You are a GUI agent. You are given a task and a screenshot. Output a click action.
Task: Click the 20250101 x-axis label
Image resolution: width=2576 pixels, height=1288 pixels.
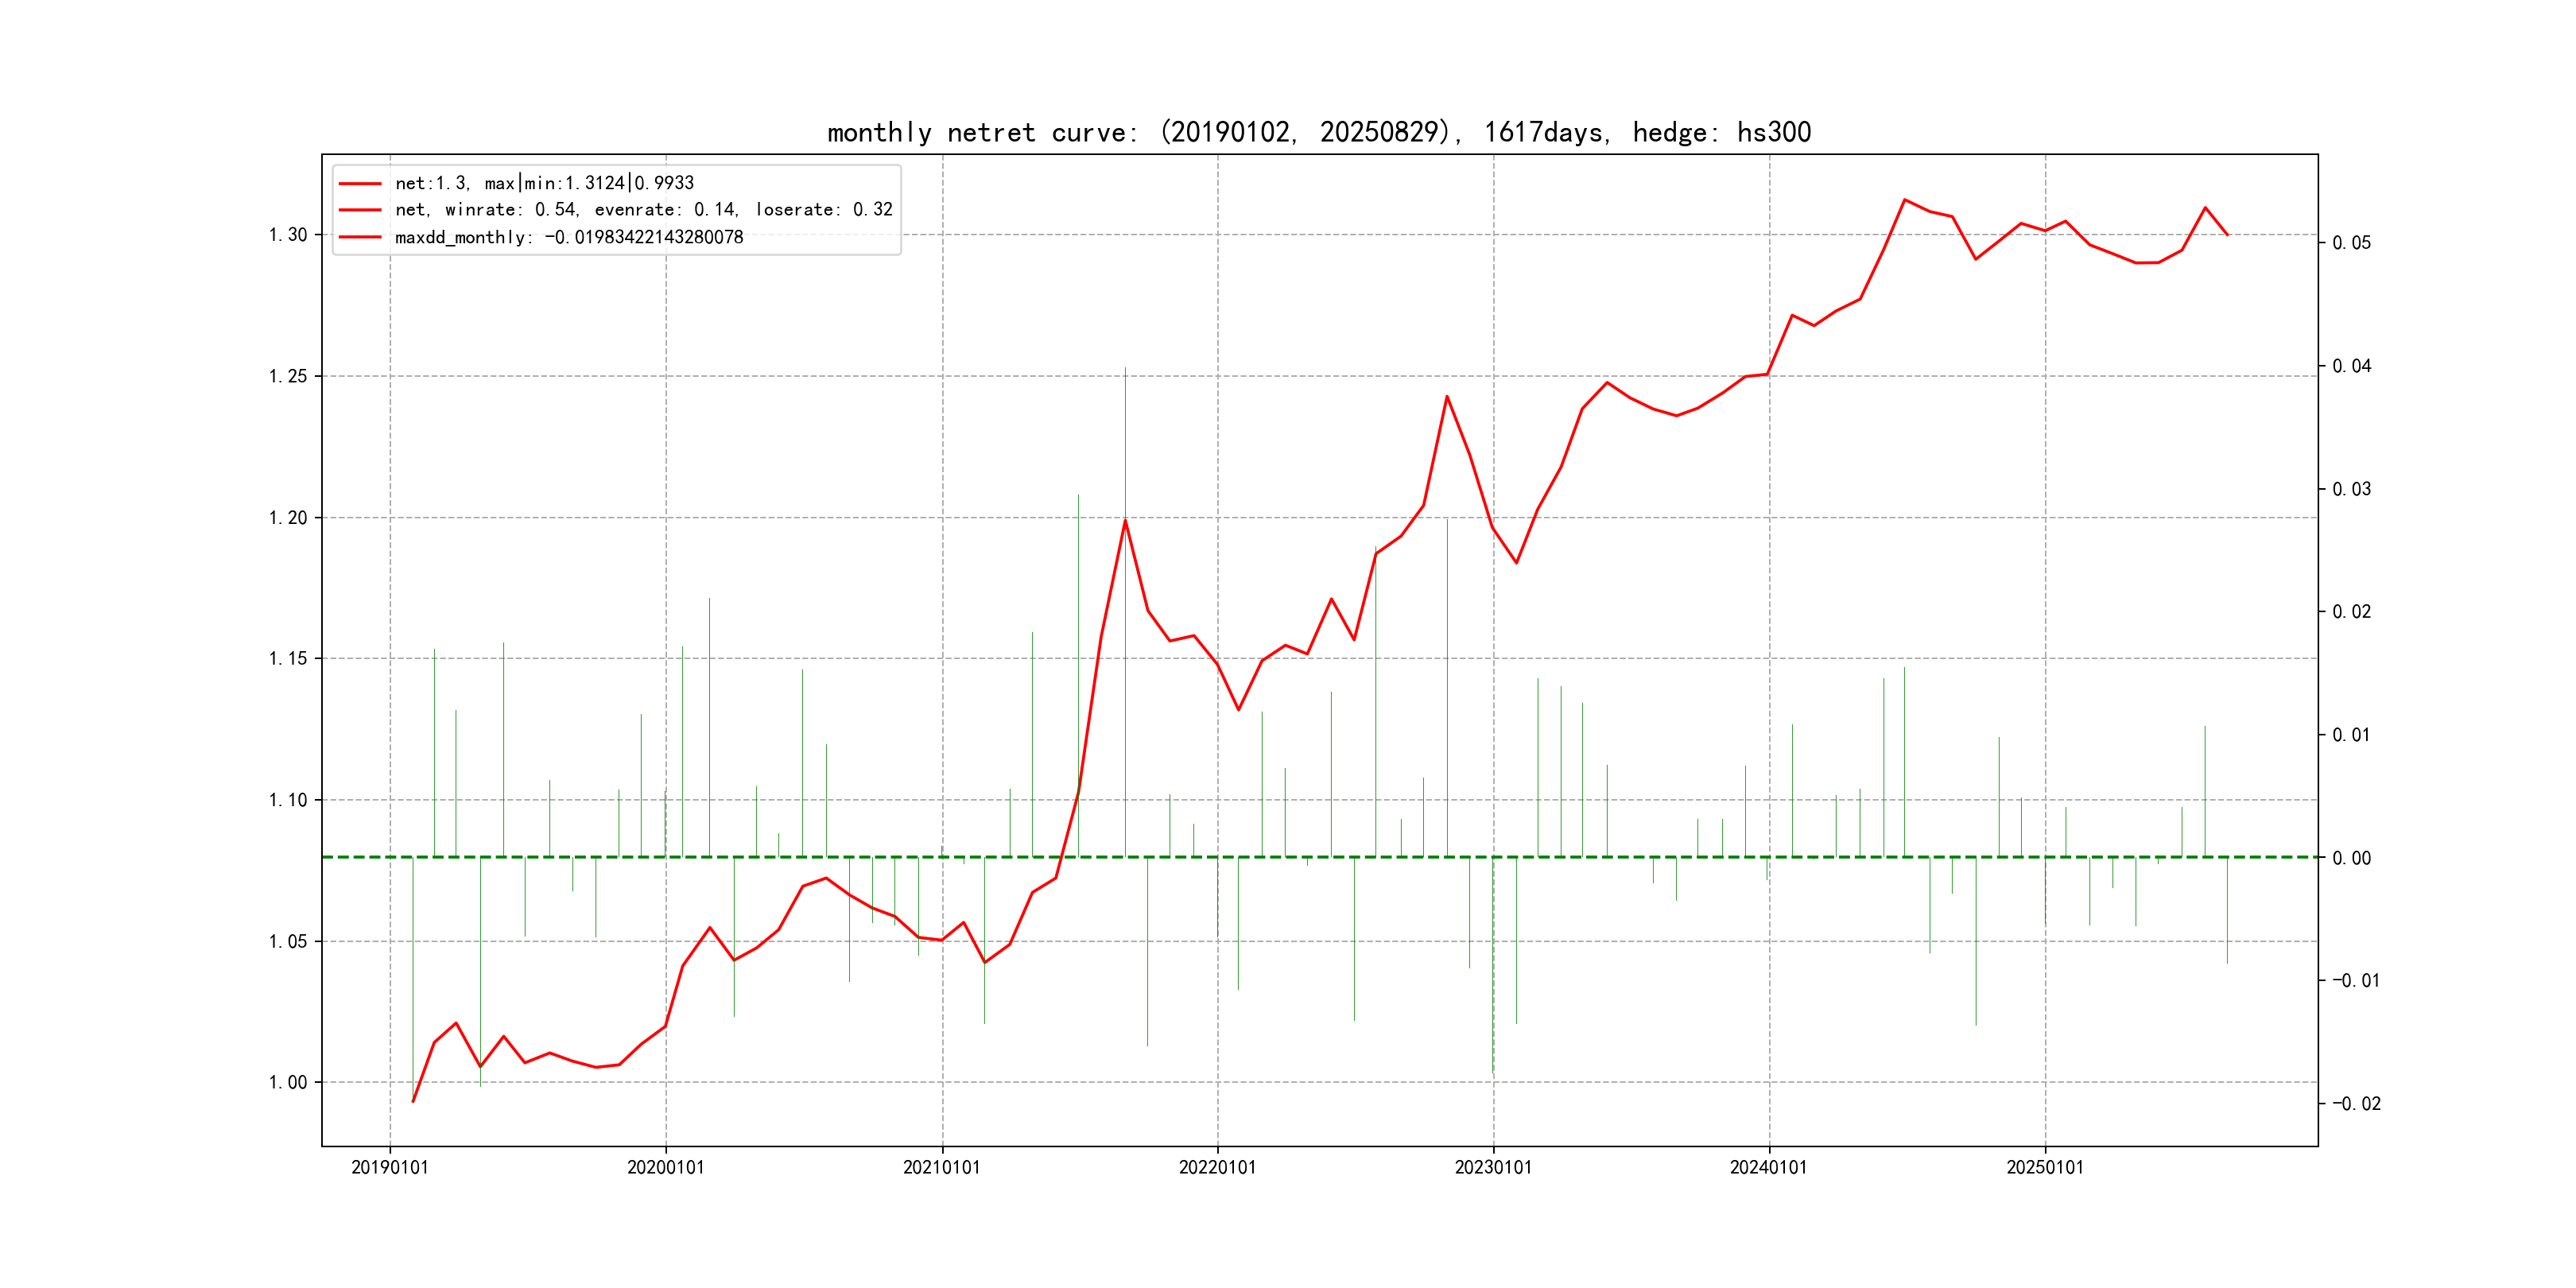(x=2045, y=1168)
